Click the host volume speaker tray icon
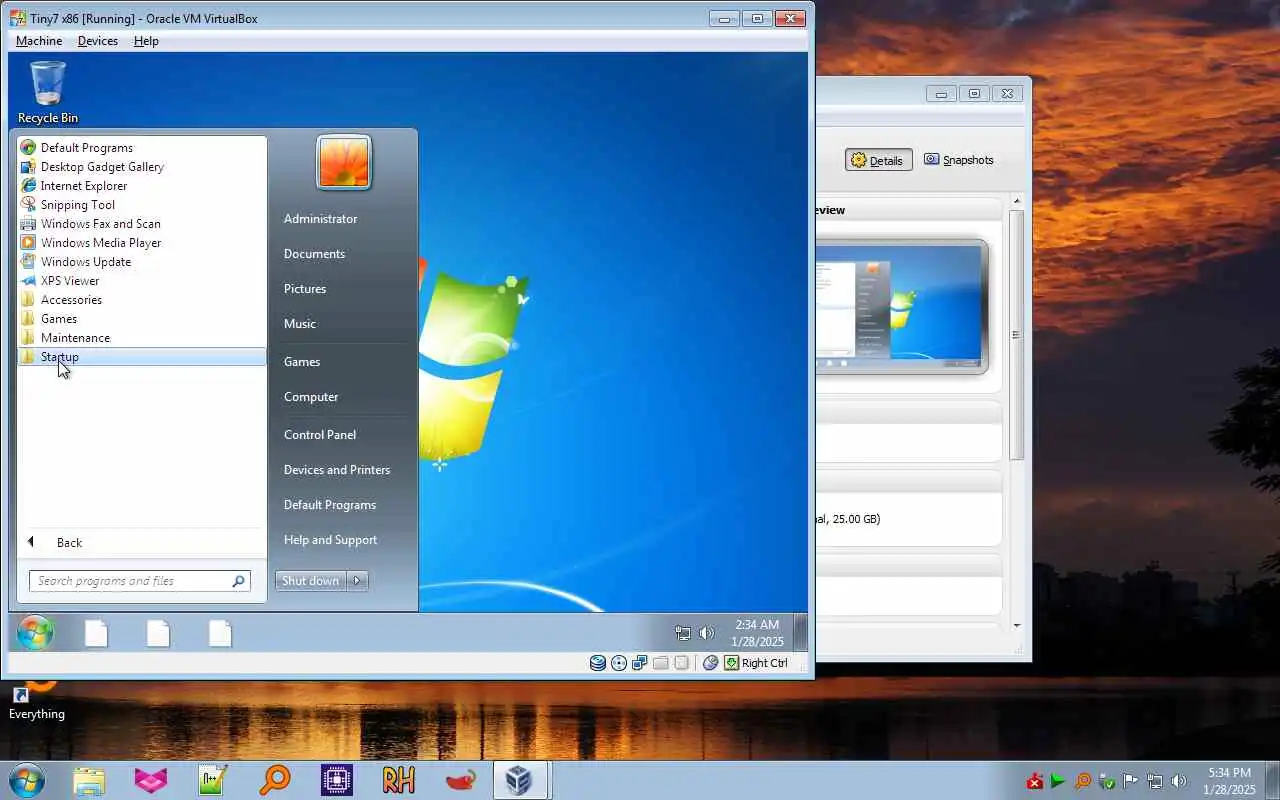Image resolution: width=1280 pixels, height=800 pixels. point(1179,781)
